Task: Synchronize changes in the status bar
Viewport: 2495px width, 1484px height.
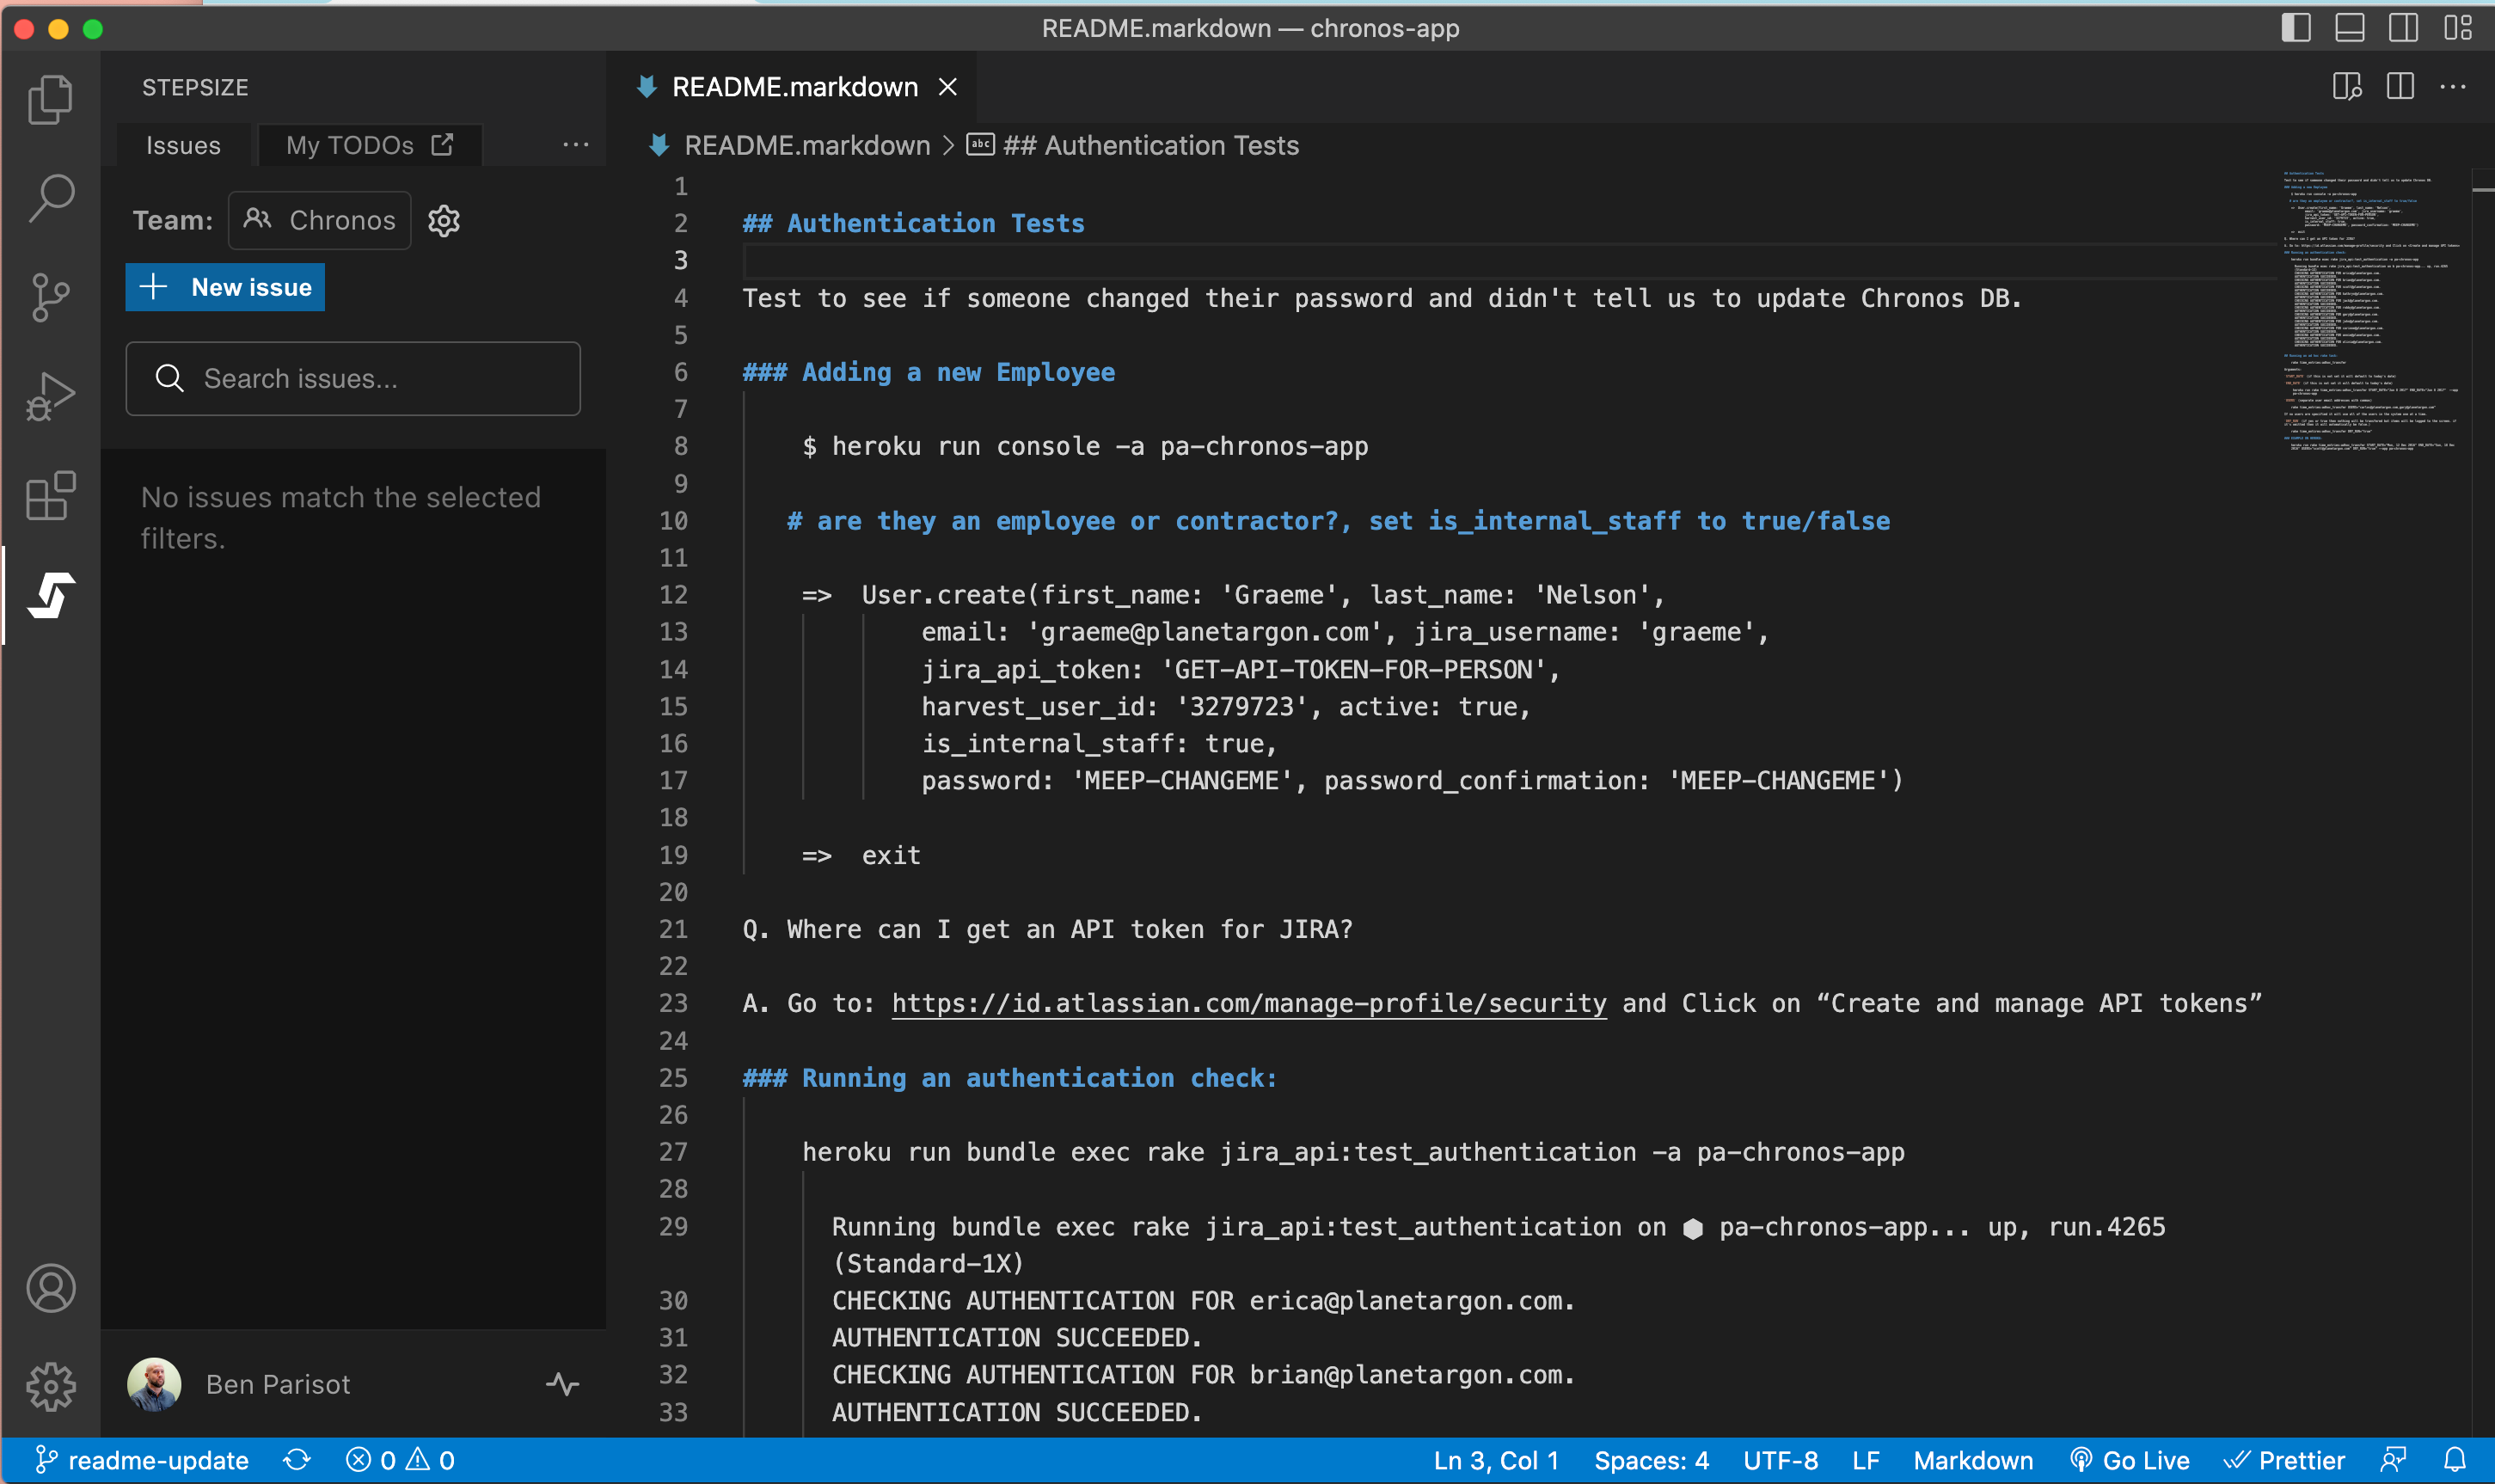Action: pos(297,1460)
